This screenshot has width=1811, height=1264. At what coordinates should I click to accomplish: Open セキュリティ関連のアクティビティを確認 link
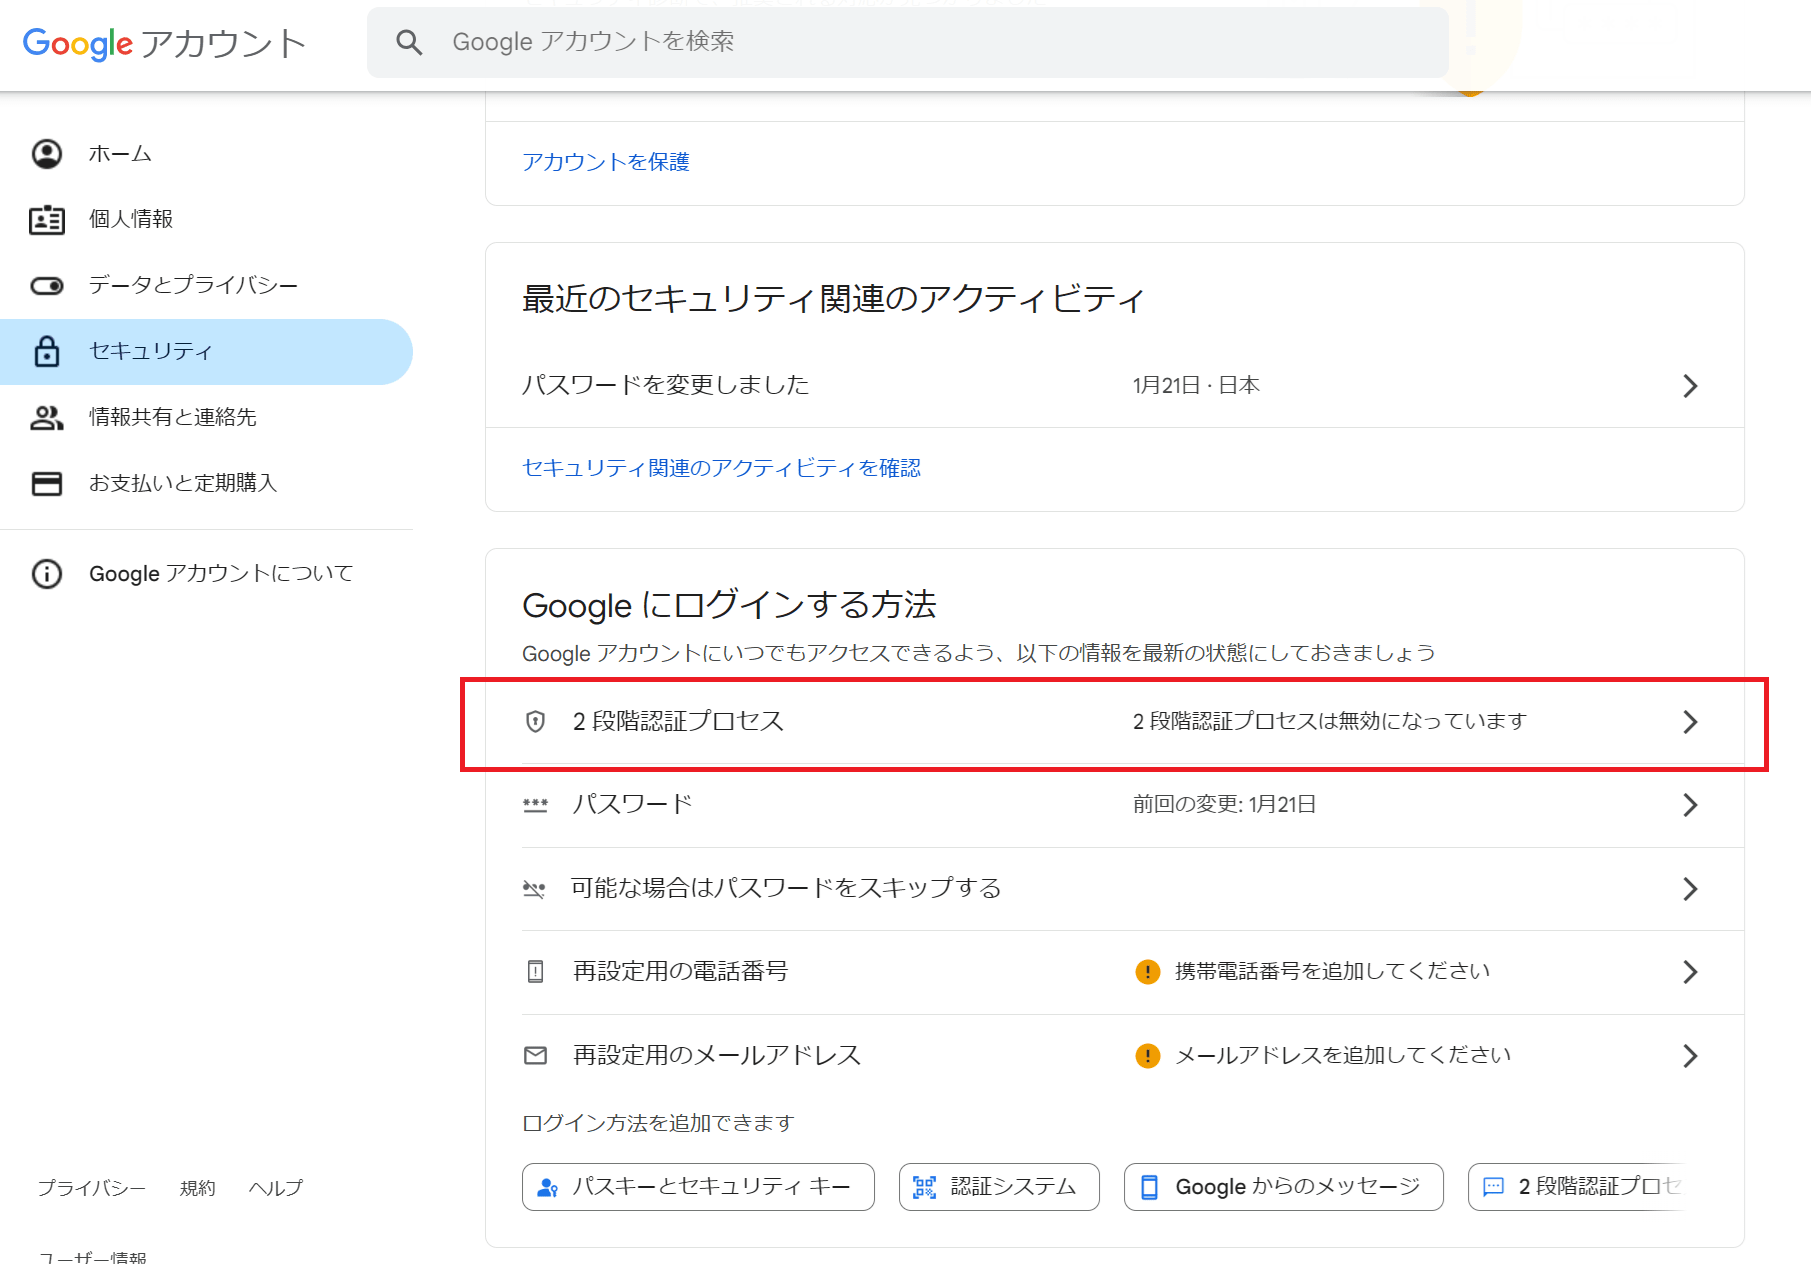(721, 468)
